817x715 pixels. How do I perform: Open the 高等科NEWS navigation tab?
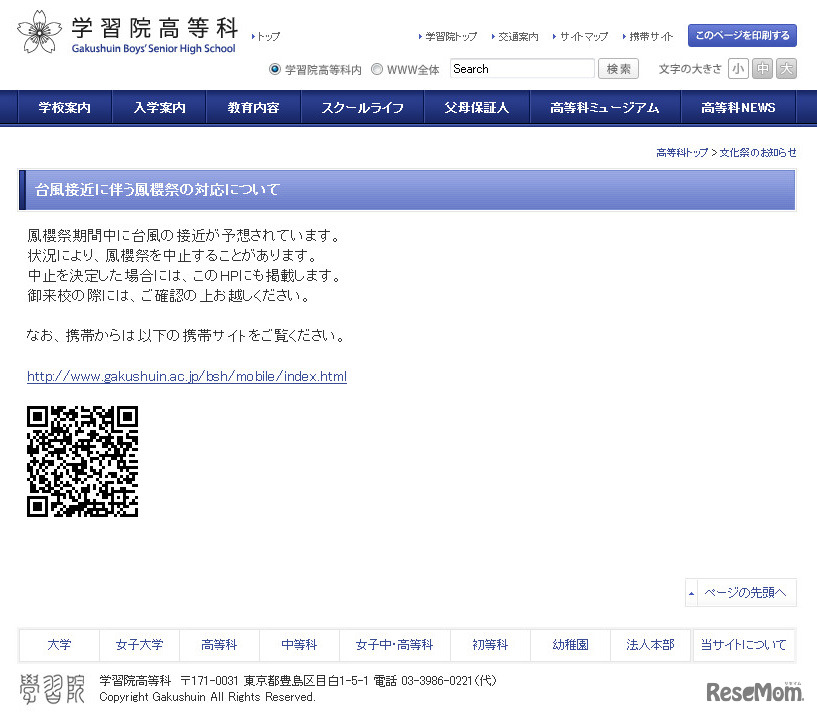point(737,107)
